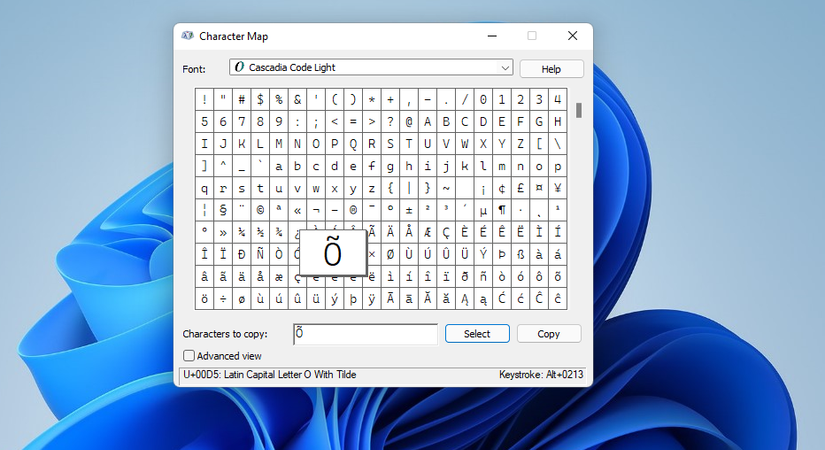This screenshot has width=825, height=450.
Task: Choose the lowercase ÿ character cell
Action: (x=371, y=298)
